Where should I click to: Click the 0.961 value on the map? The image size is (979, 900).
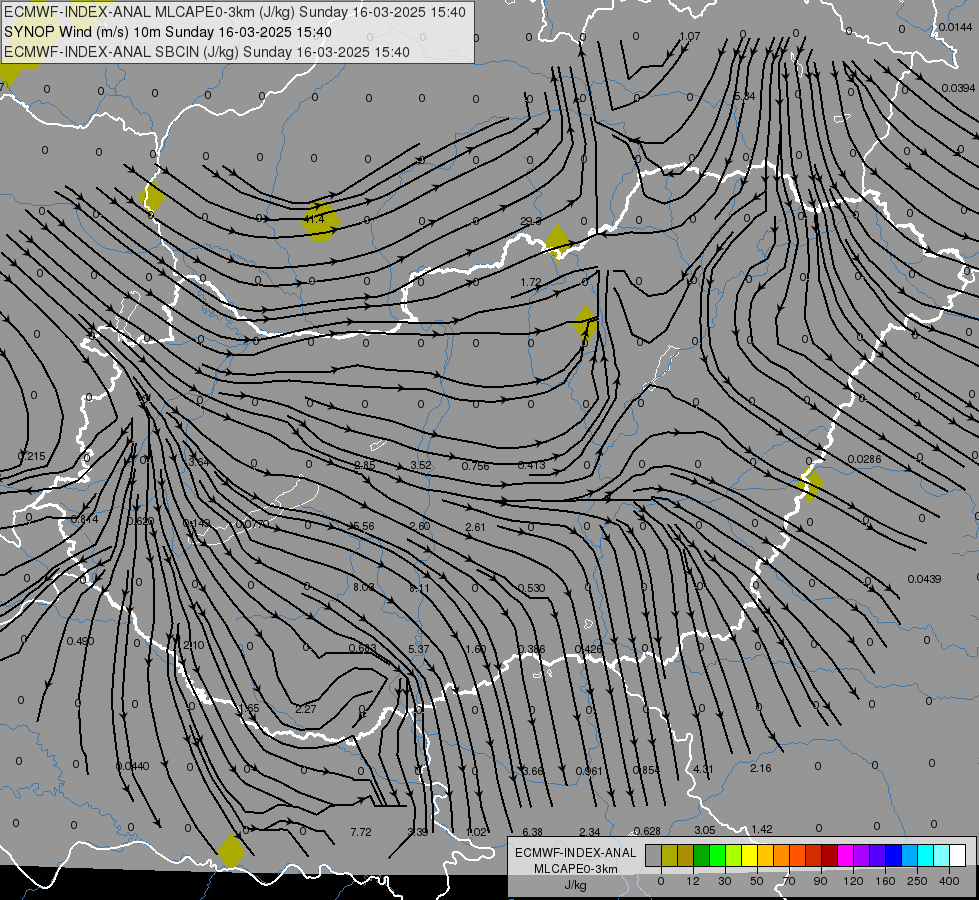point(589,771)
